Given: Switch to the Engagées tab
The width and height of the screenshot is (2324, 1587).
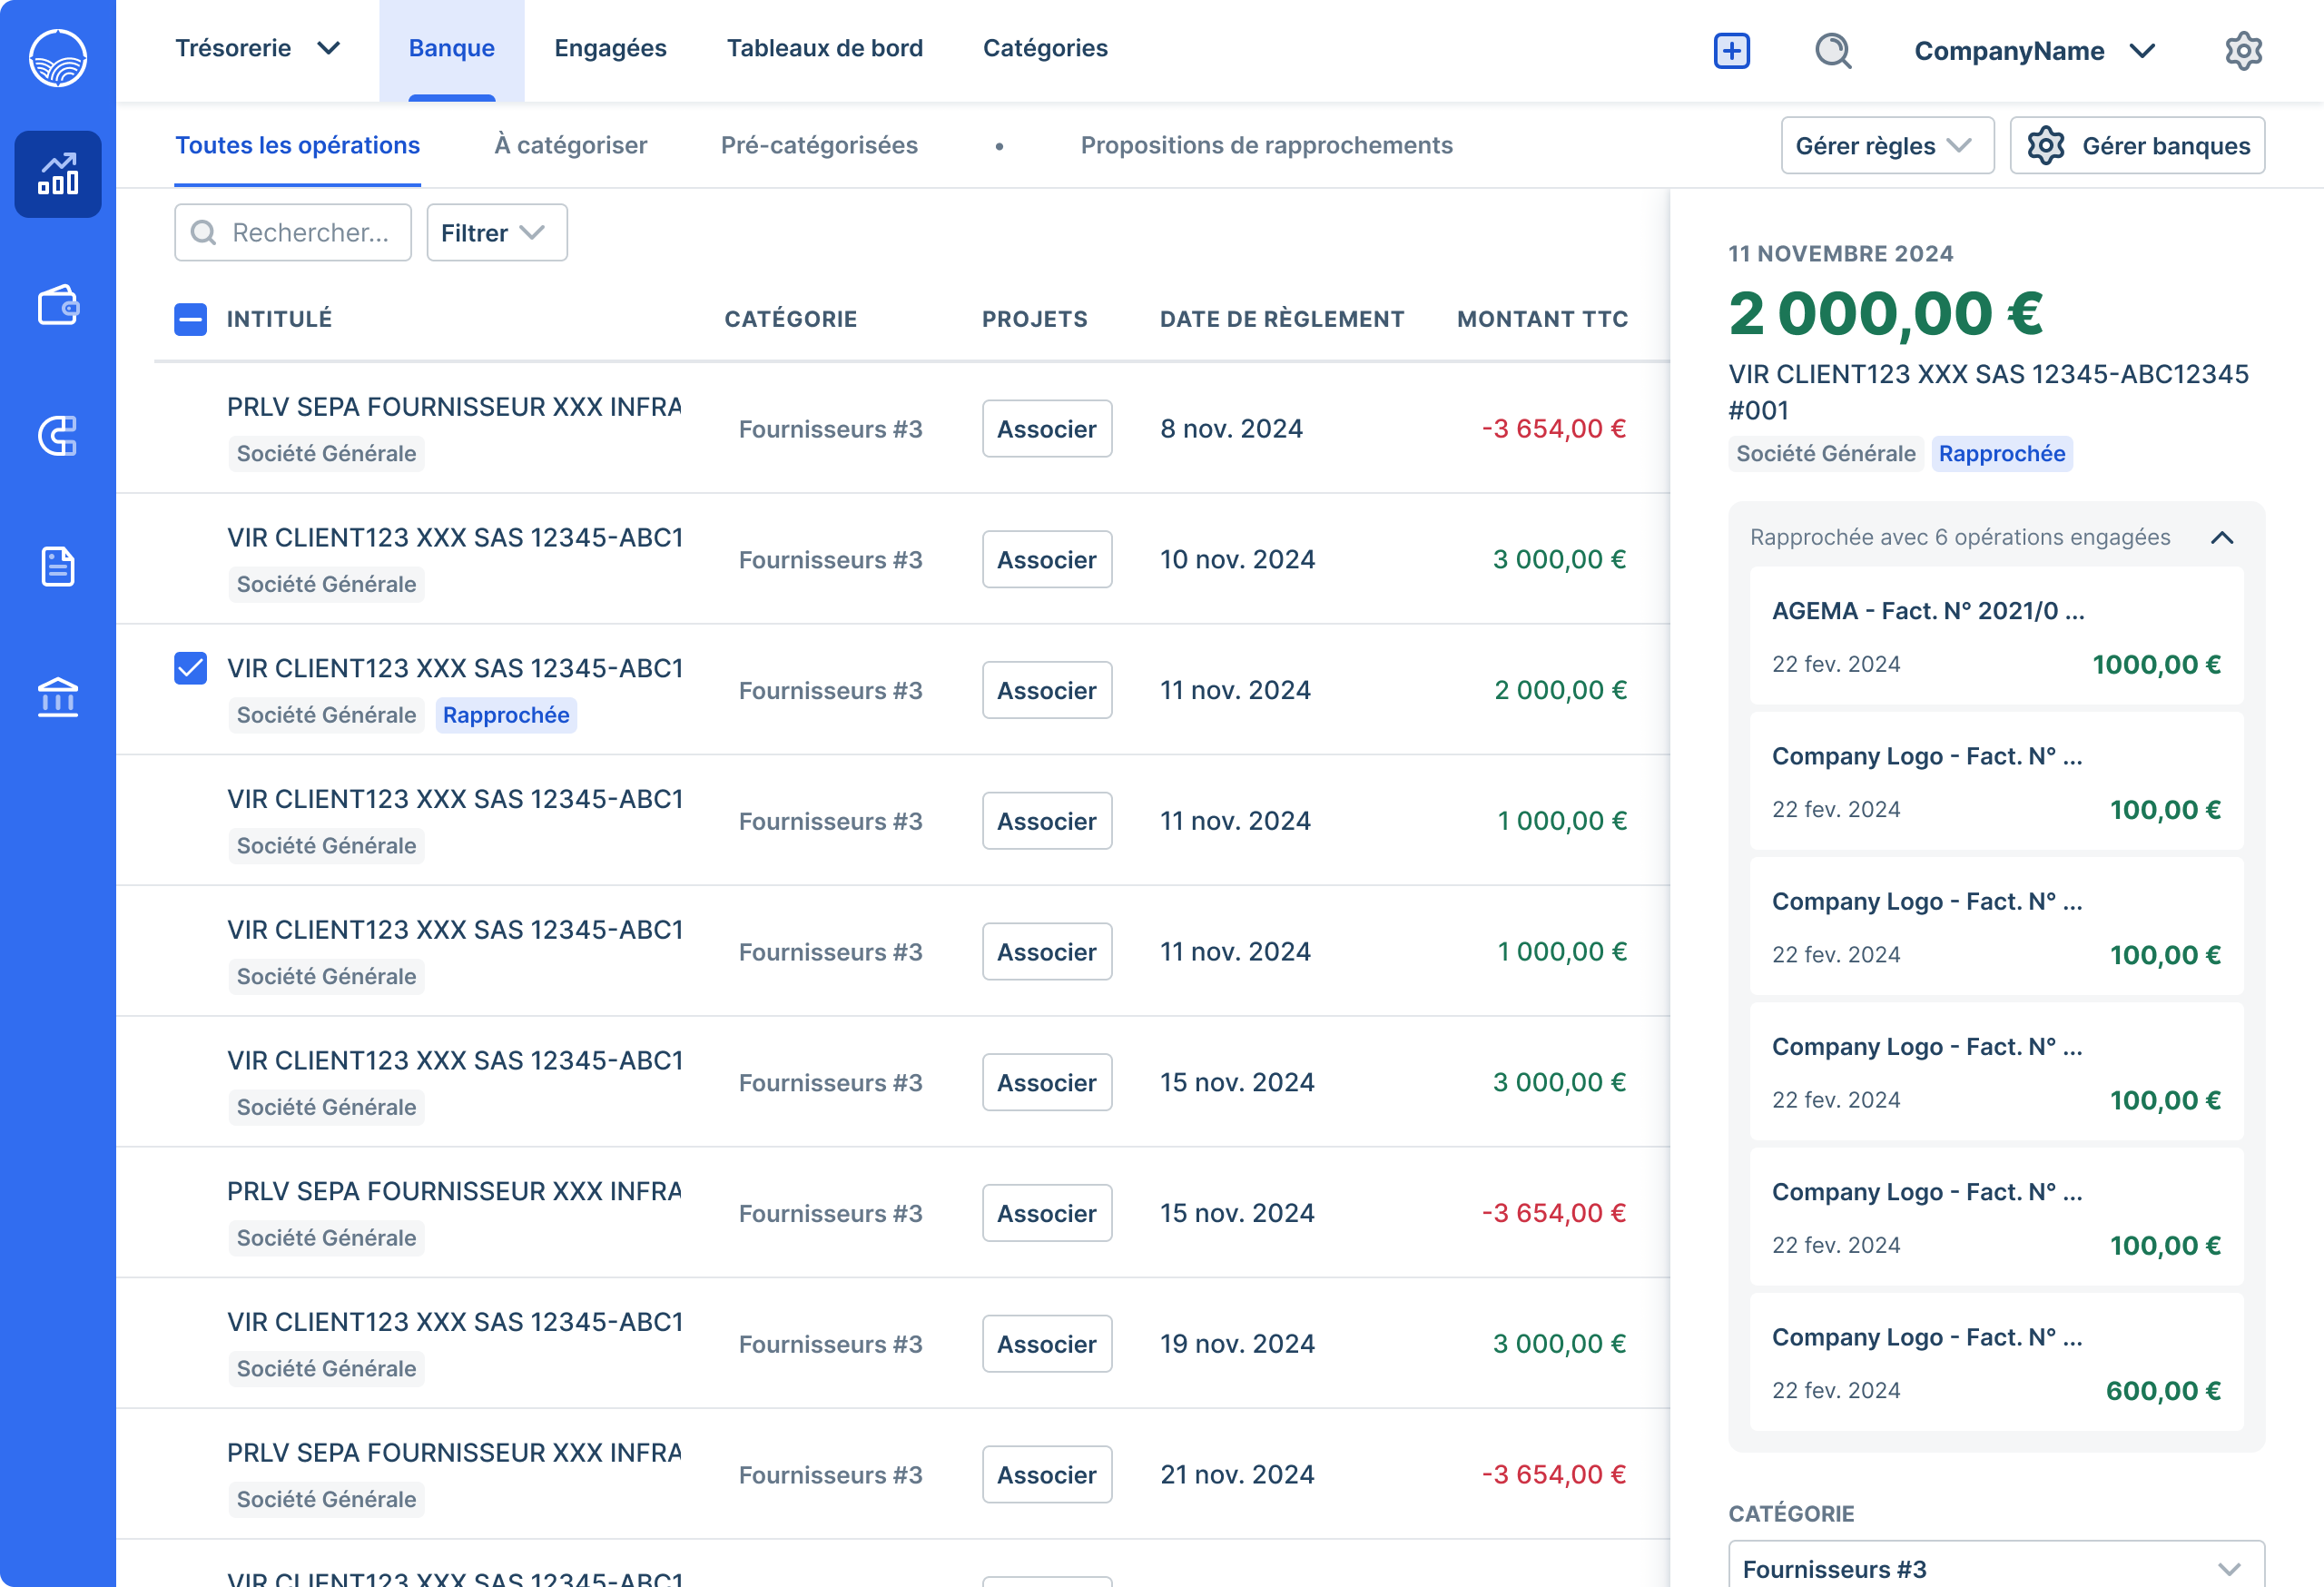Looking at the screenshot, I should coord(610,48).
